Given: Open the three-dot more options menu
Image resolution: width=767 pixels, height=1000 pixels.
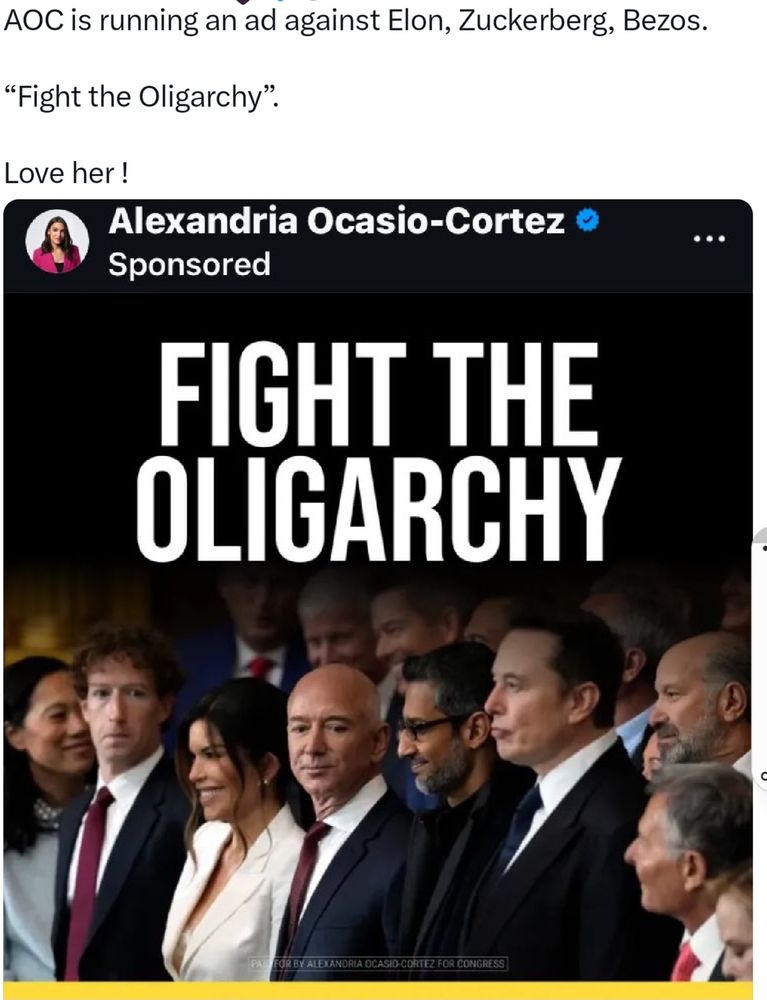Looking at the screenshot, I should point(709,239).
